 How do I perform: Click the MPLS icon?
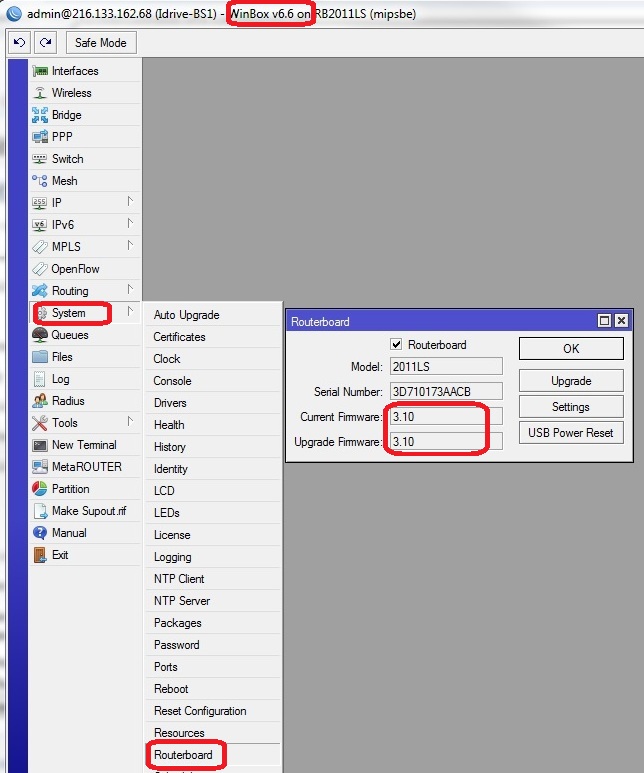(40, 246)
